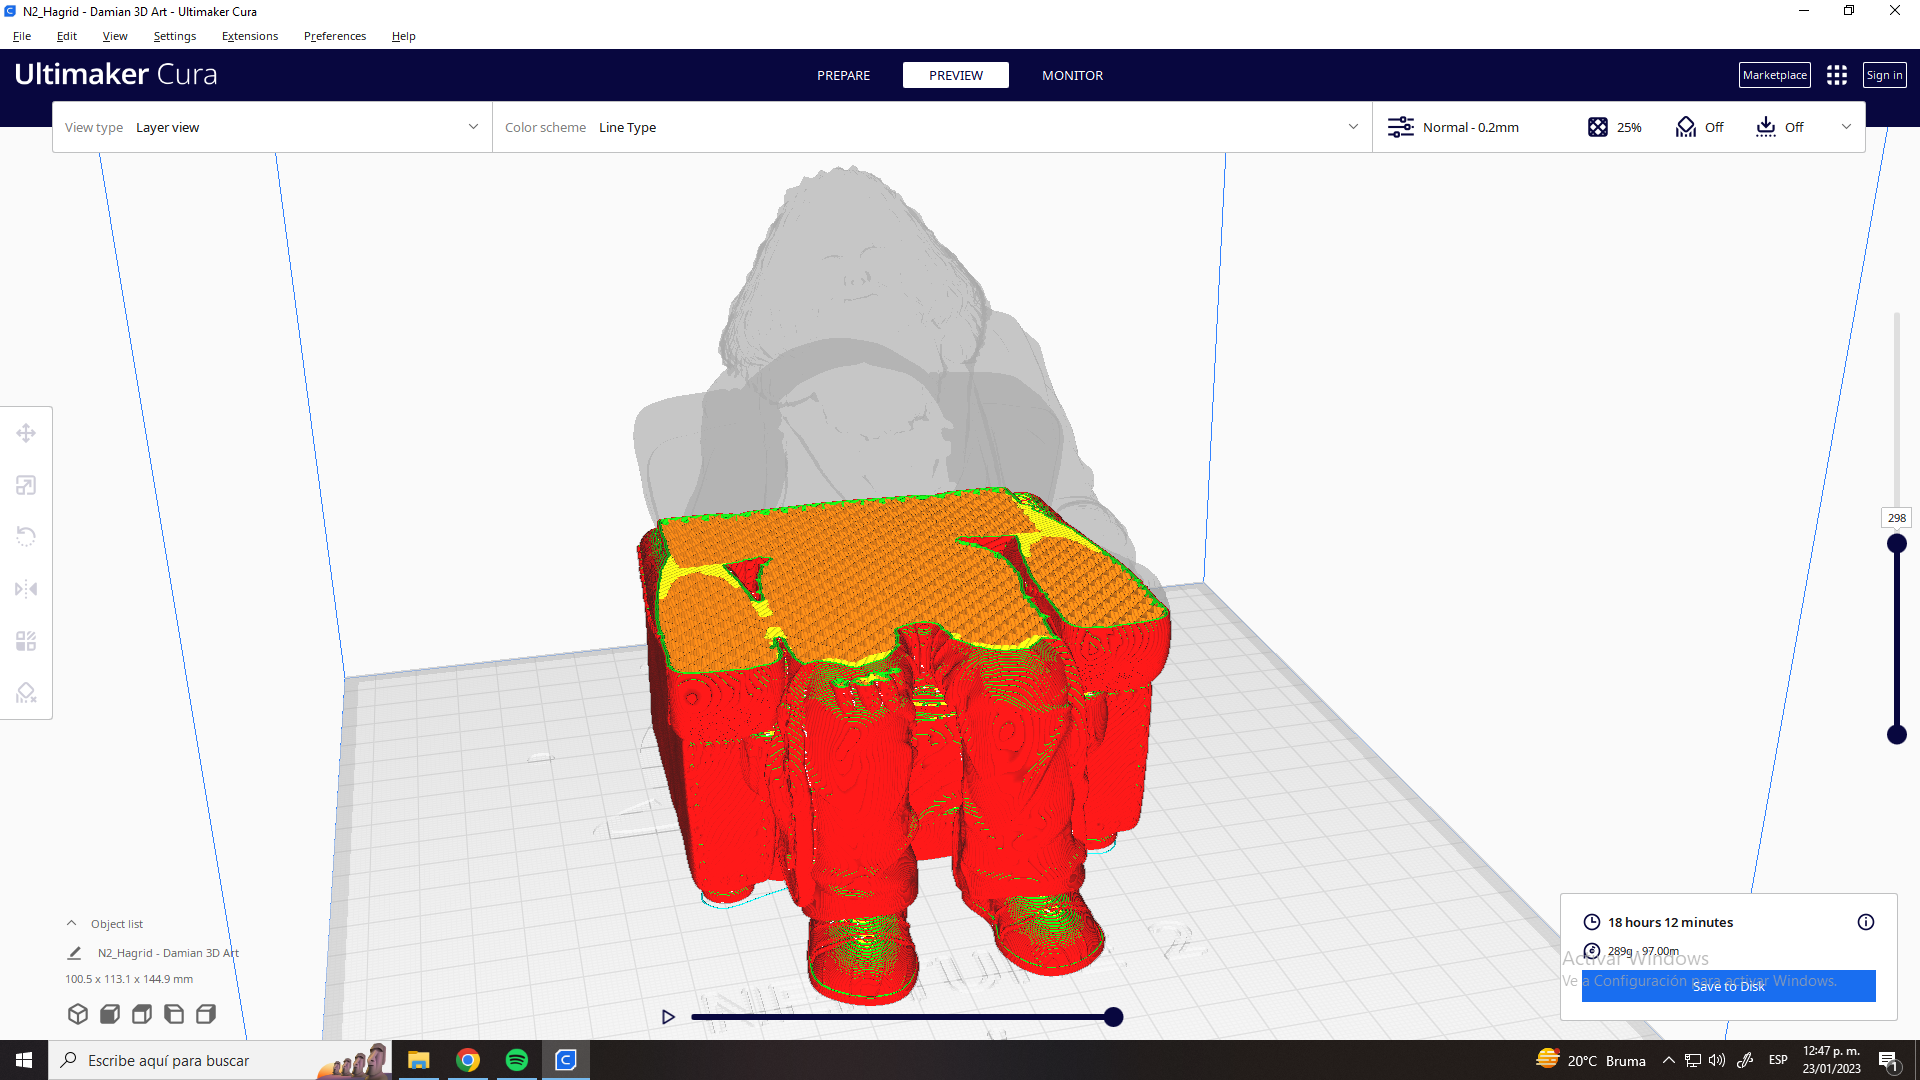The image size is (1920, 1080).
Task: Open the Marketplace
Action: (x=1774, y=75)
